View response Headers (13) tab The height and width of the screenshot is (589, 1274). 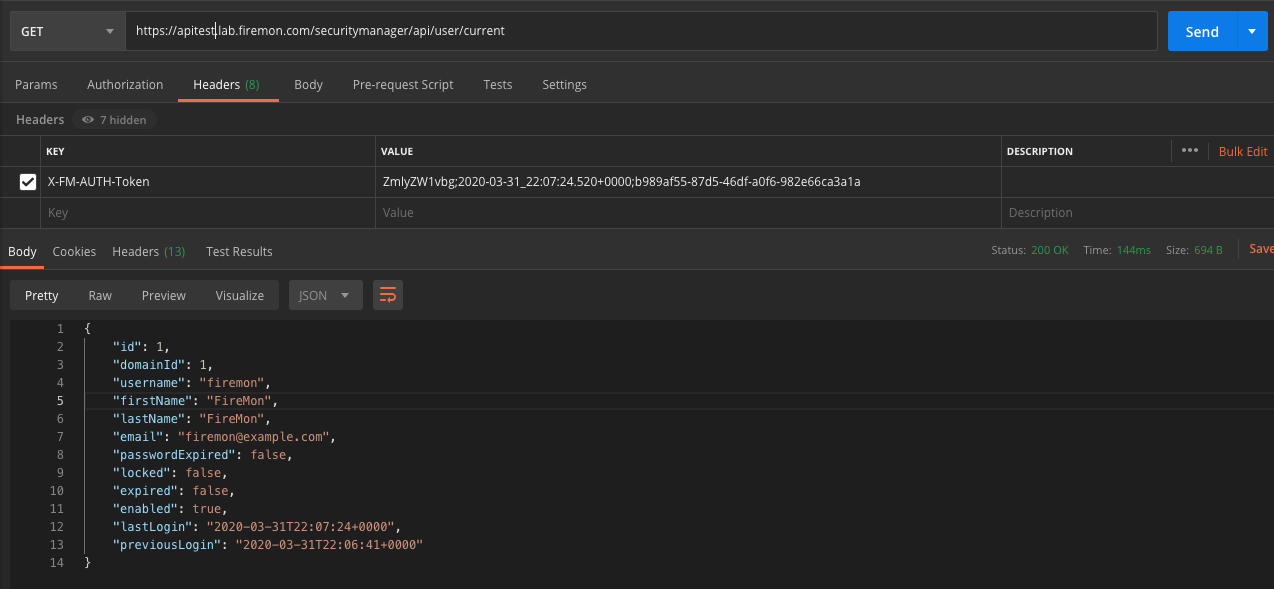148,252
